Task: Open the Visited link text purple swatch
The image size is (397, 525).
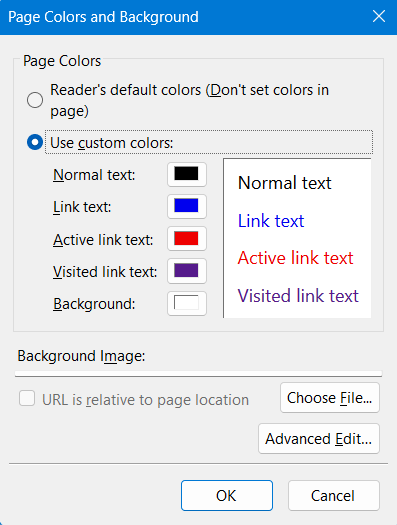Action: coord(187,271)
